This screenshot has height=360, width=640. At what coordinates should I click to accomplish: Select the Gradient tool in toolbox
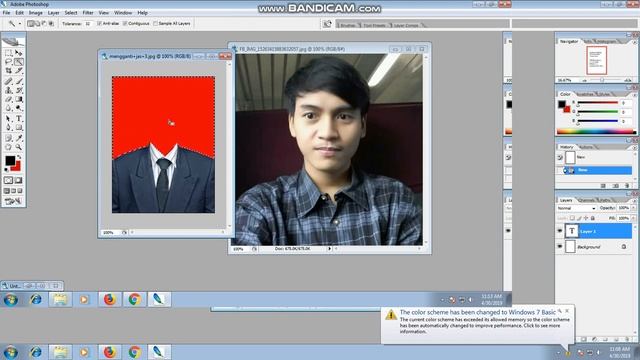[x=19, y=99]
